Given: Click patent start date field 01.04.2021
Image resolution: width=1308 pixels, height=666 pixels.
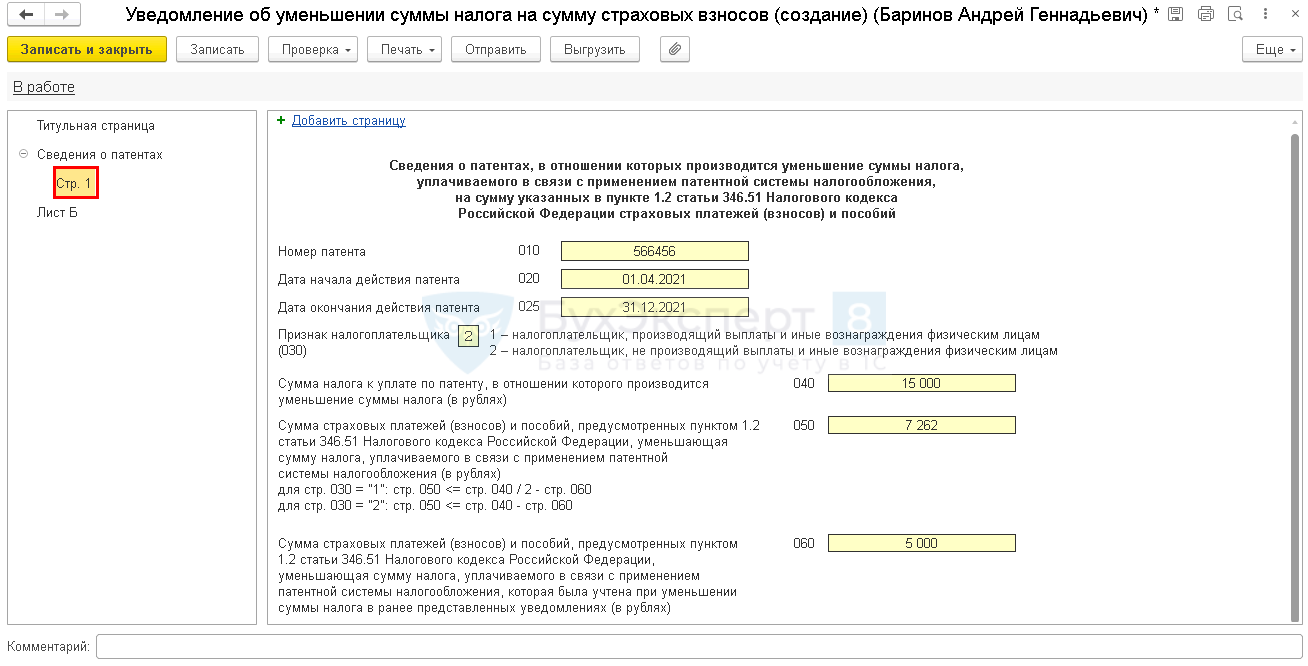Looking at the screenshot, I should [x=655, y=279].
